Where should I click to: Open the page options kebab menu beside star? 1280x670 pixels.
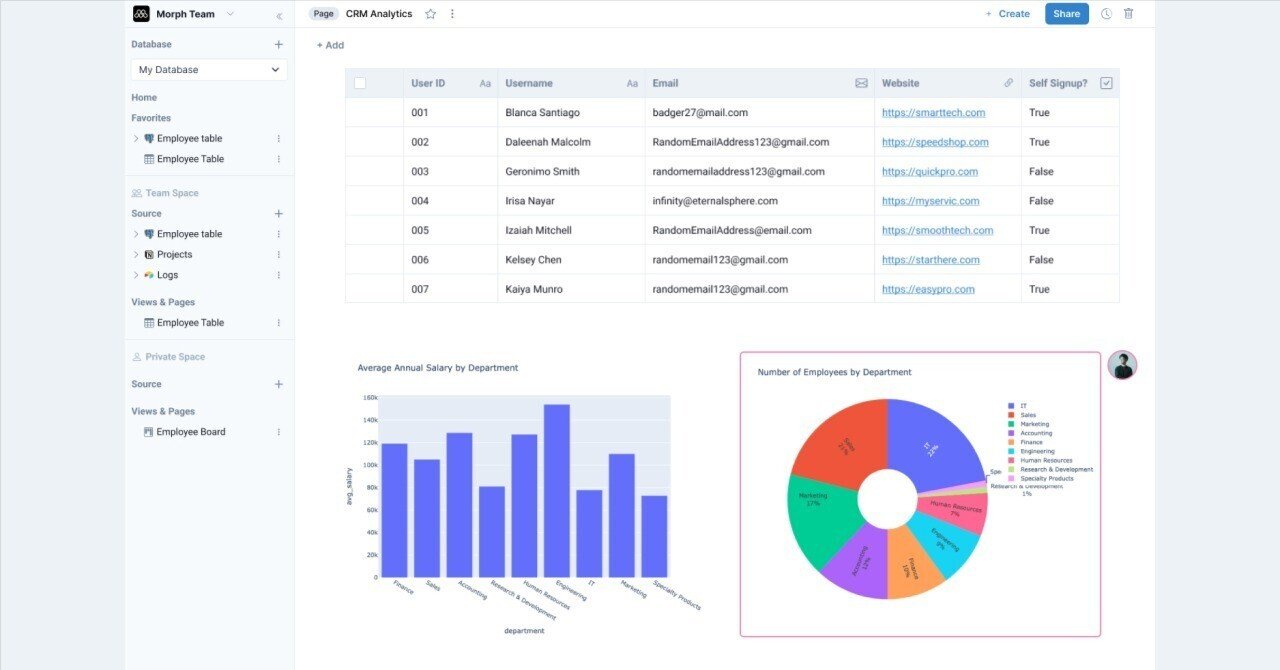coord(452,14)
